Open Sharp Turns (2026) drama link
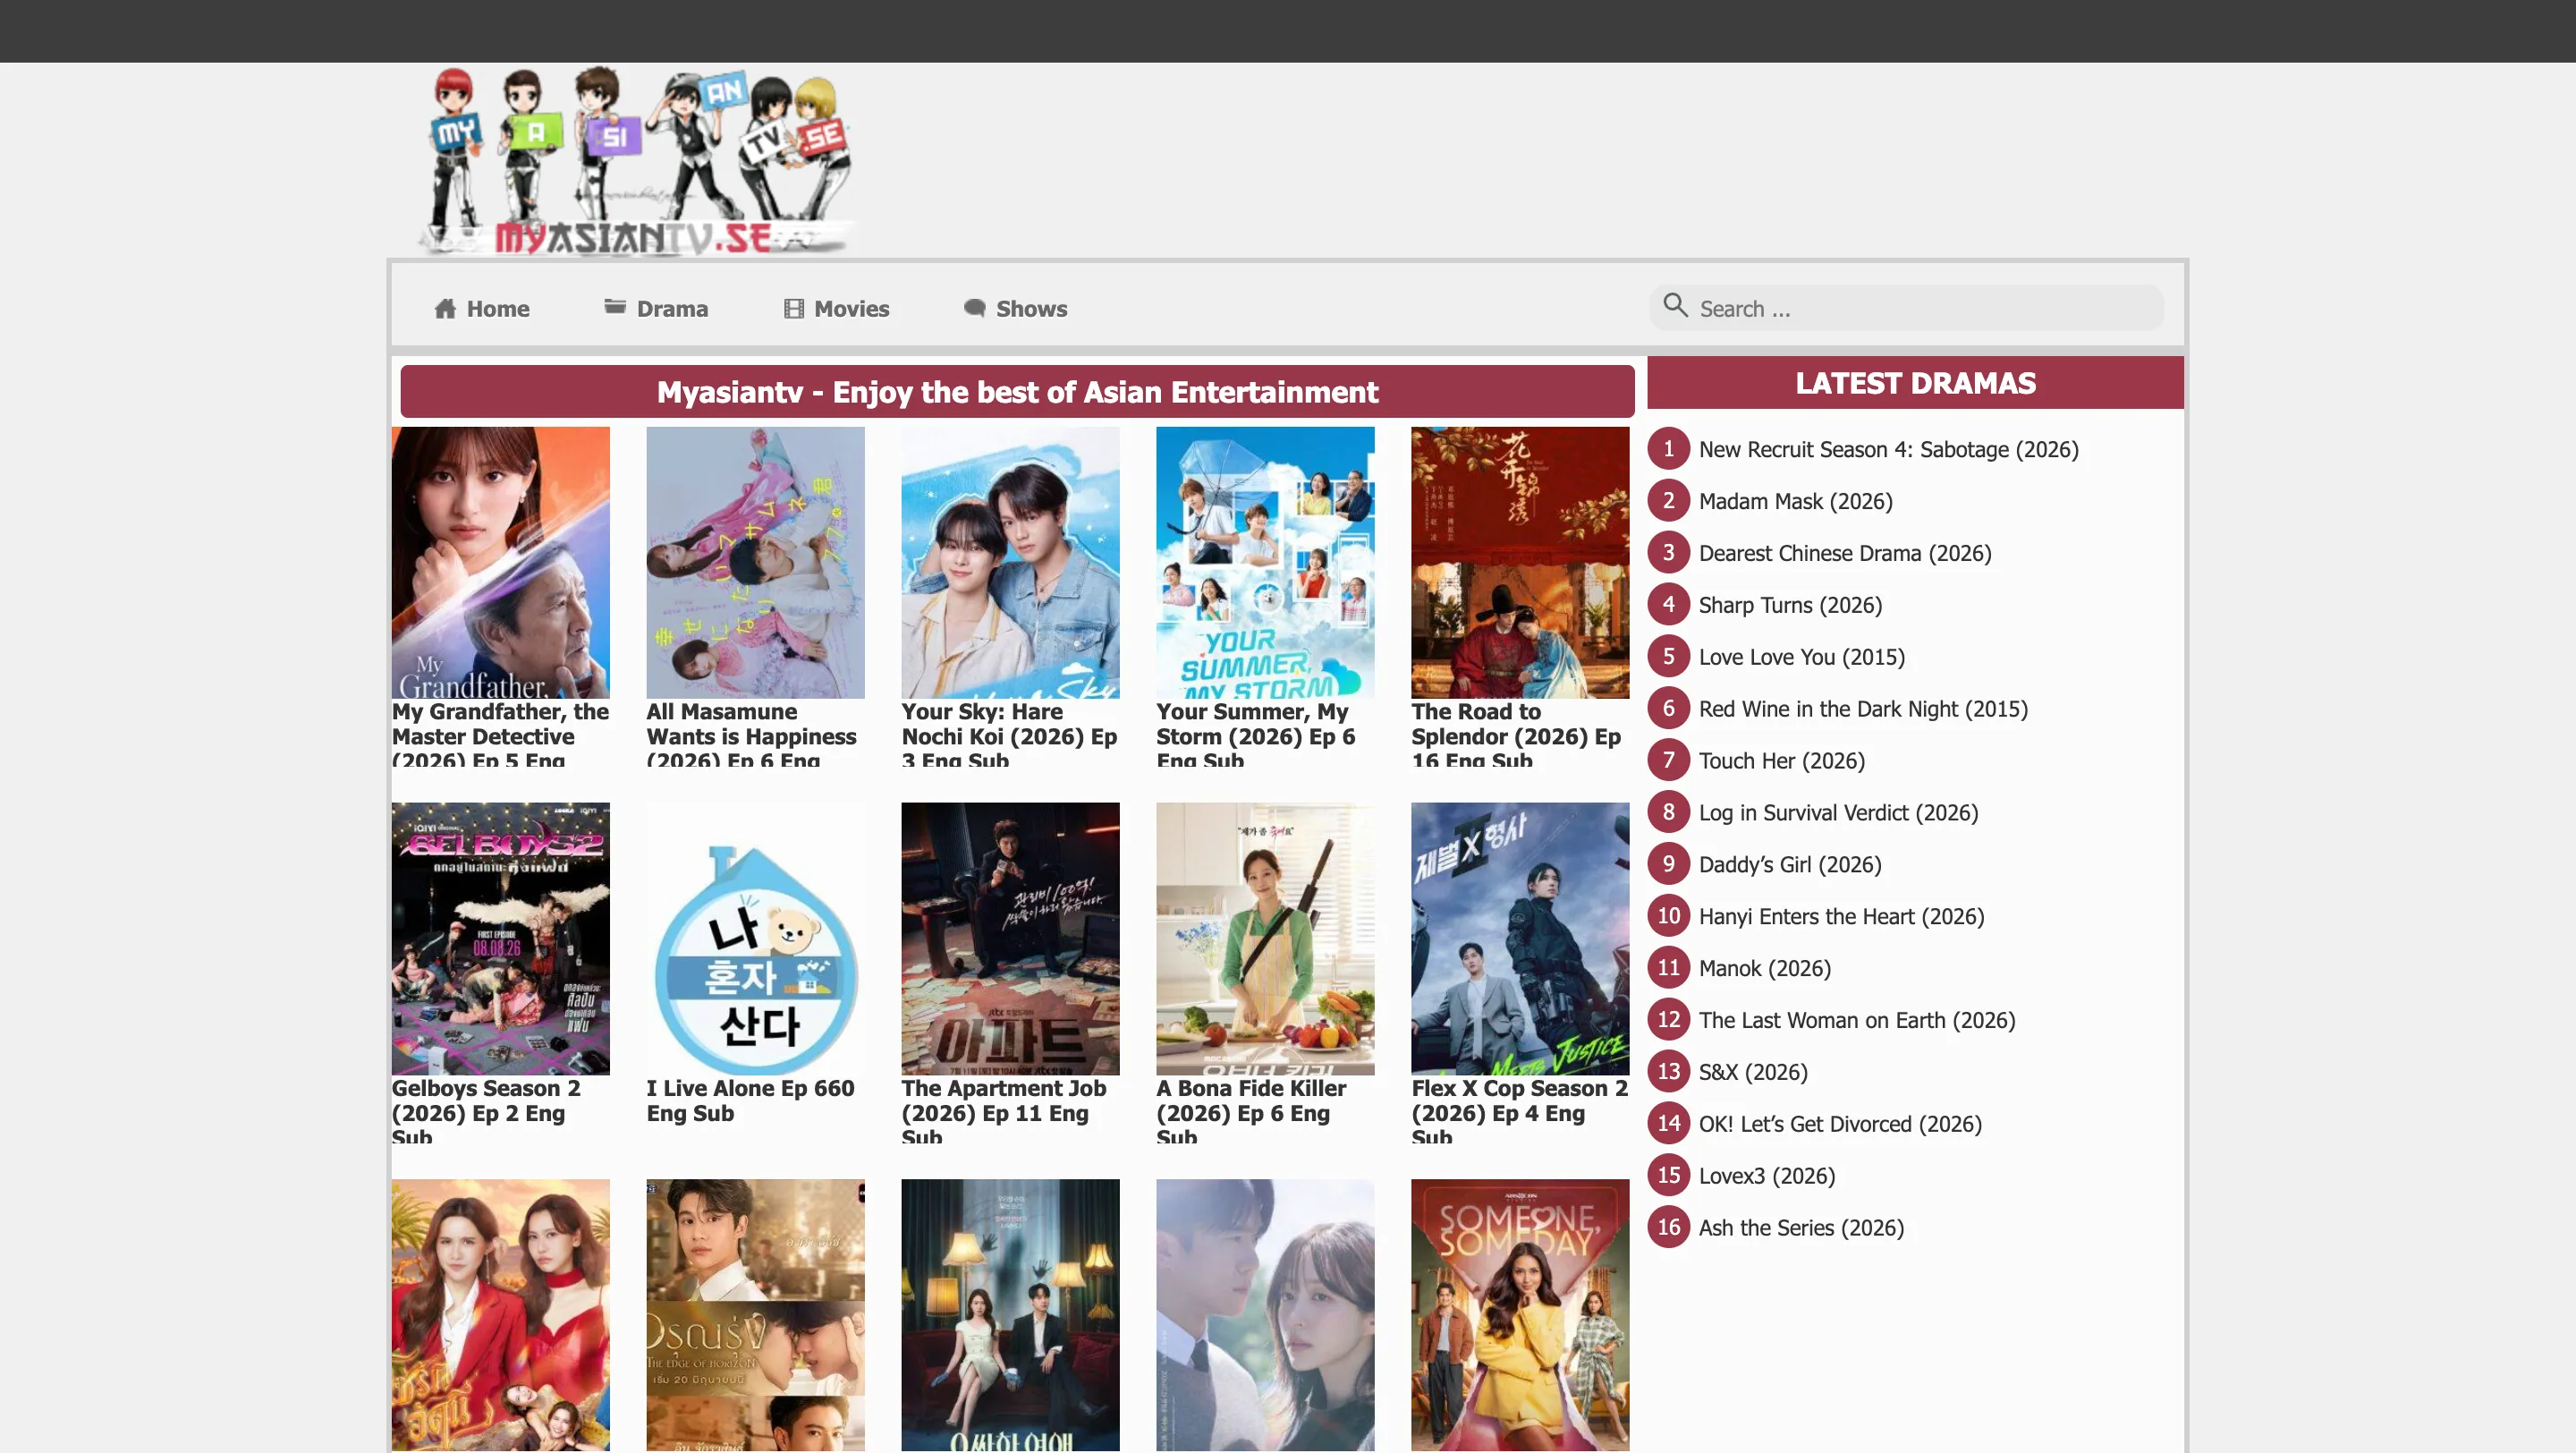This screenshot has width=2576, height=1453. [x=1791, y=606]
